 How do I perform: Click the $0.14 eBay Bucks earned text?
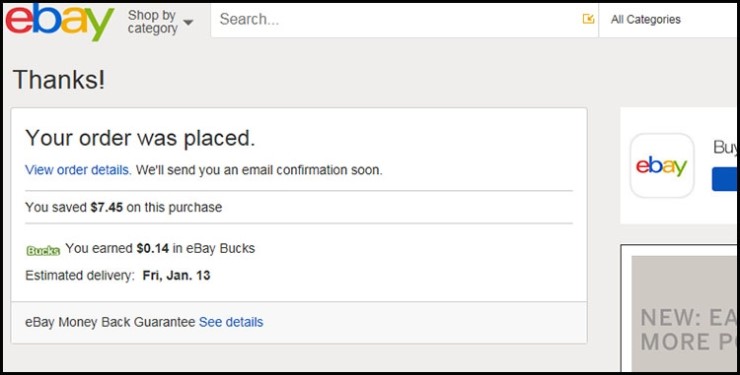coord(152,249)
